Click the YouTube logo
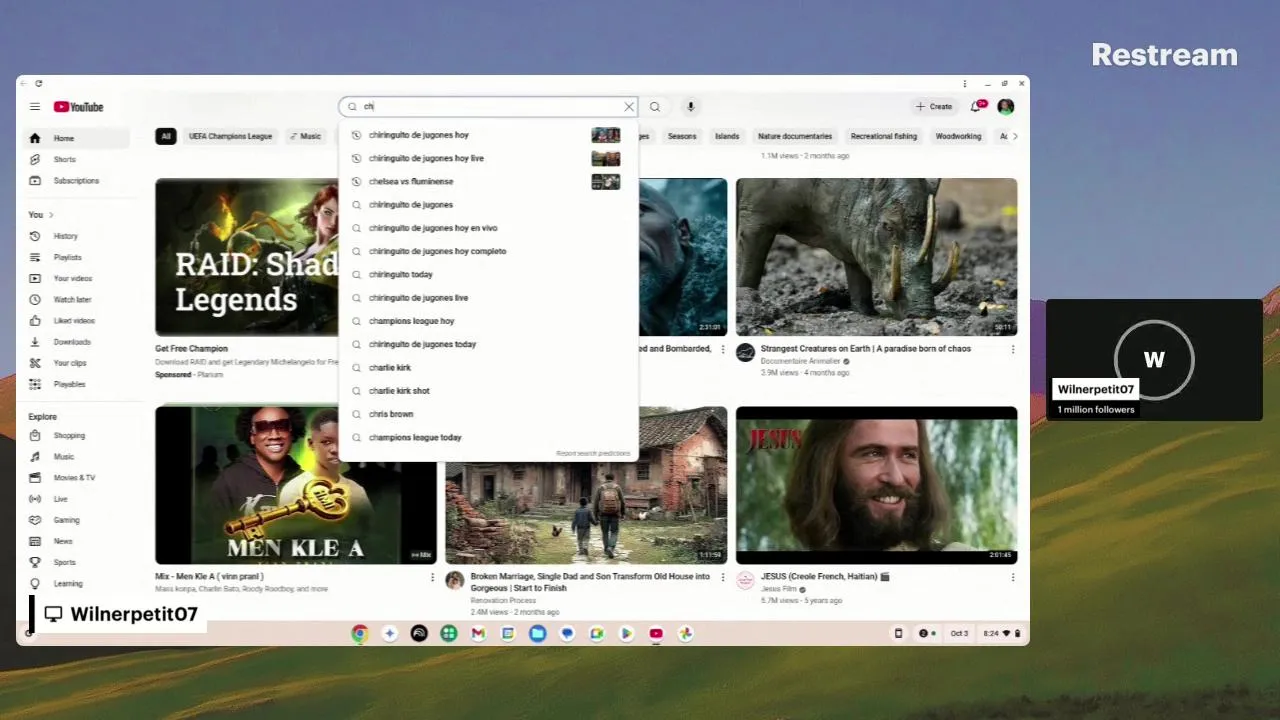This screenshot has width=1280, height=720. 79,107
